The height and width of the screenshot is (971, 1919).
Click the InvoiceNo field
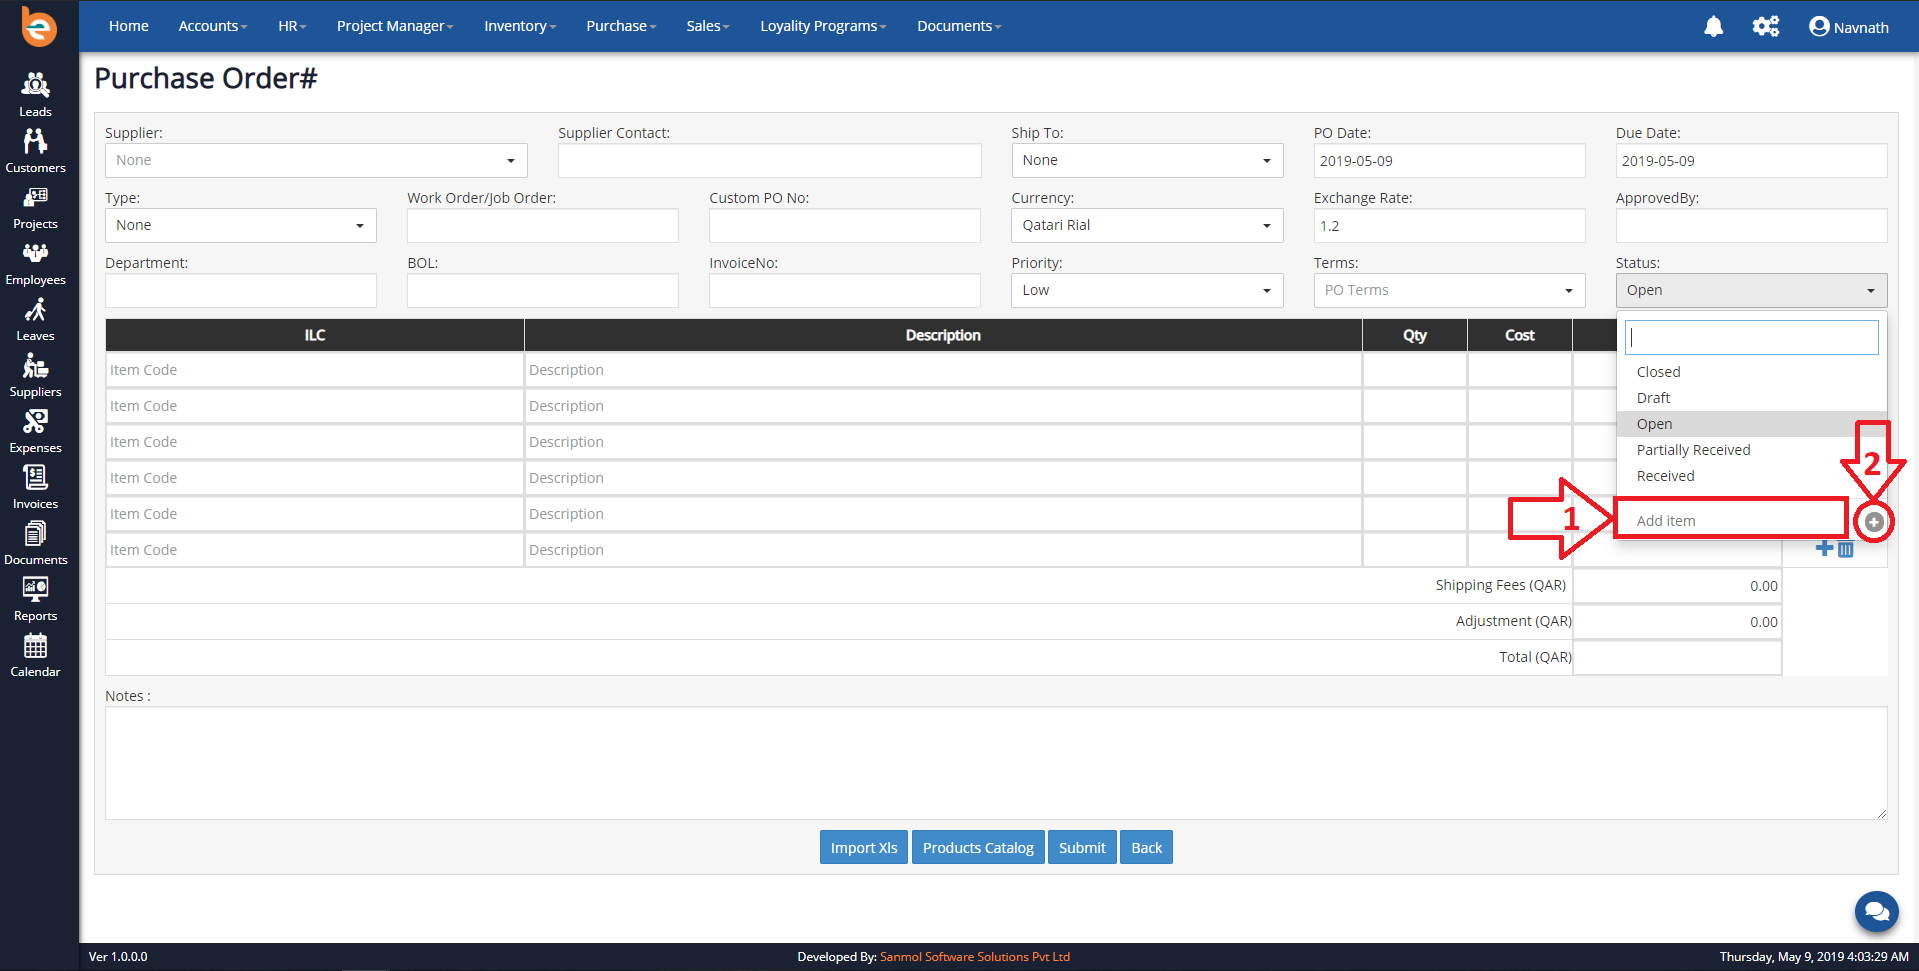(845, 290)
